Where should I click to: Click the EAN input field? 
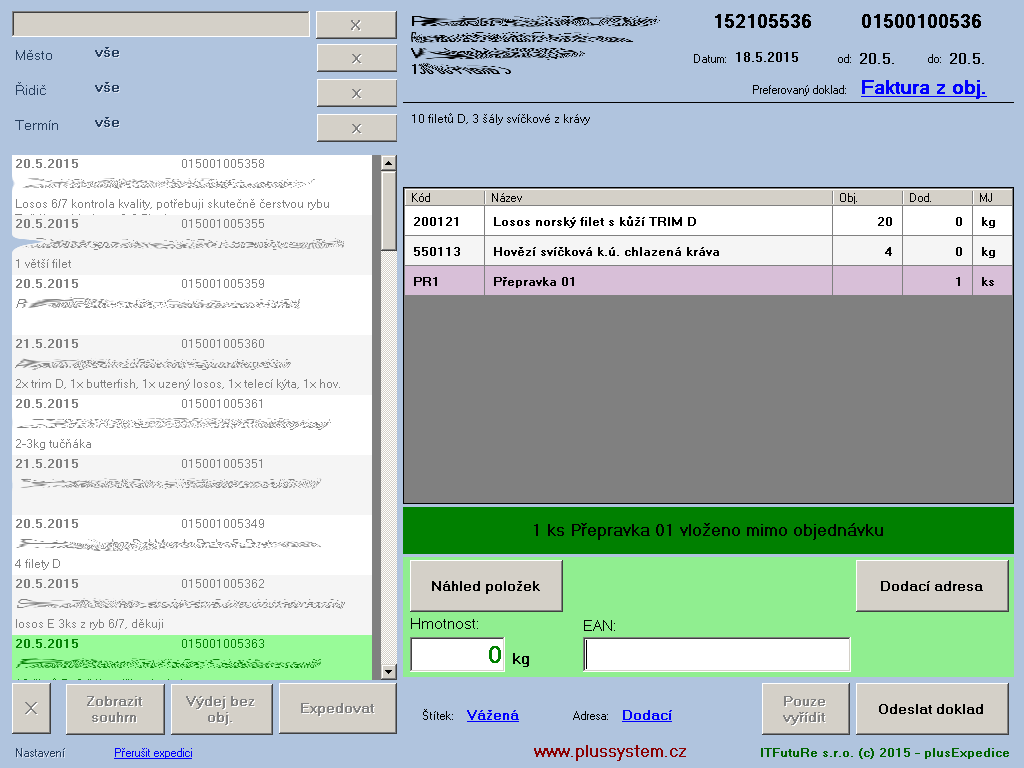click(x=716, y=654)
